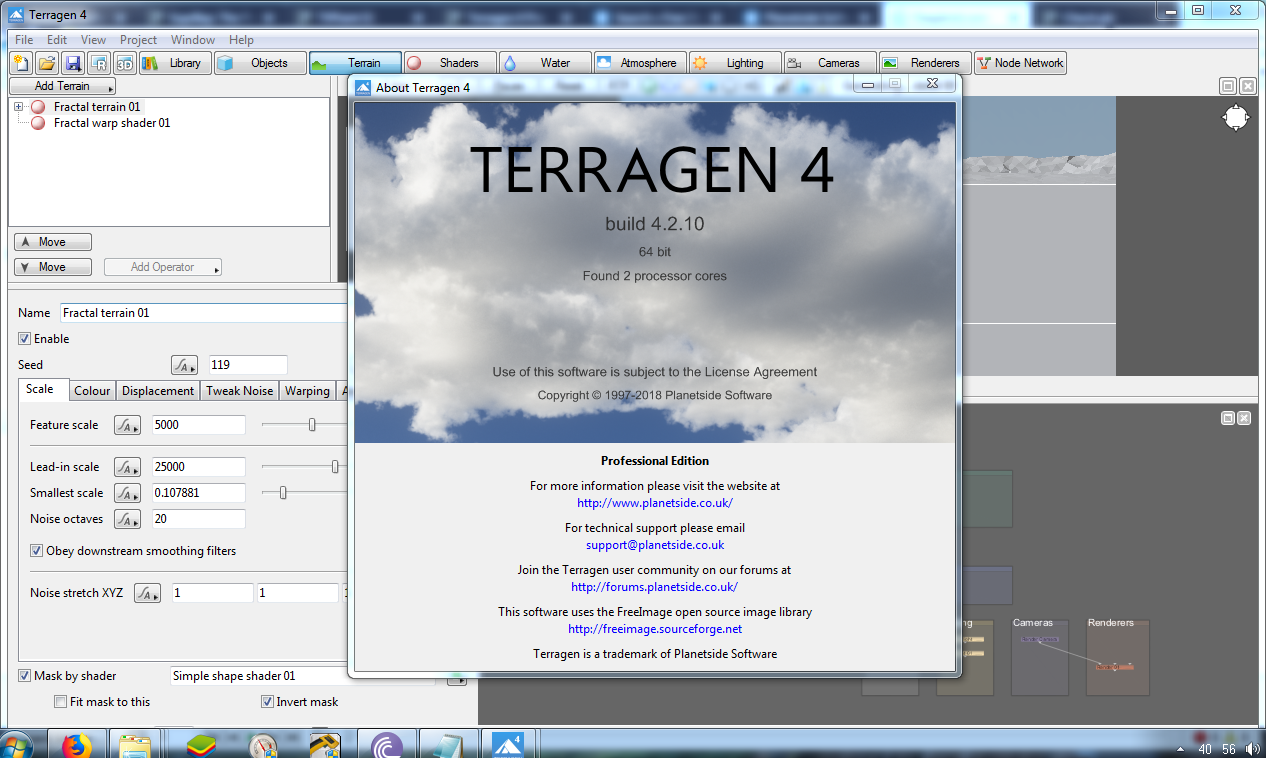
Task: Click the Feature scale slider handle
Action: pyautogui.click(x=312, y=425)
